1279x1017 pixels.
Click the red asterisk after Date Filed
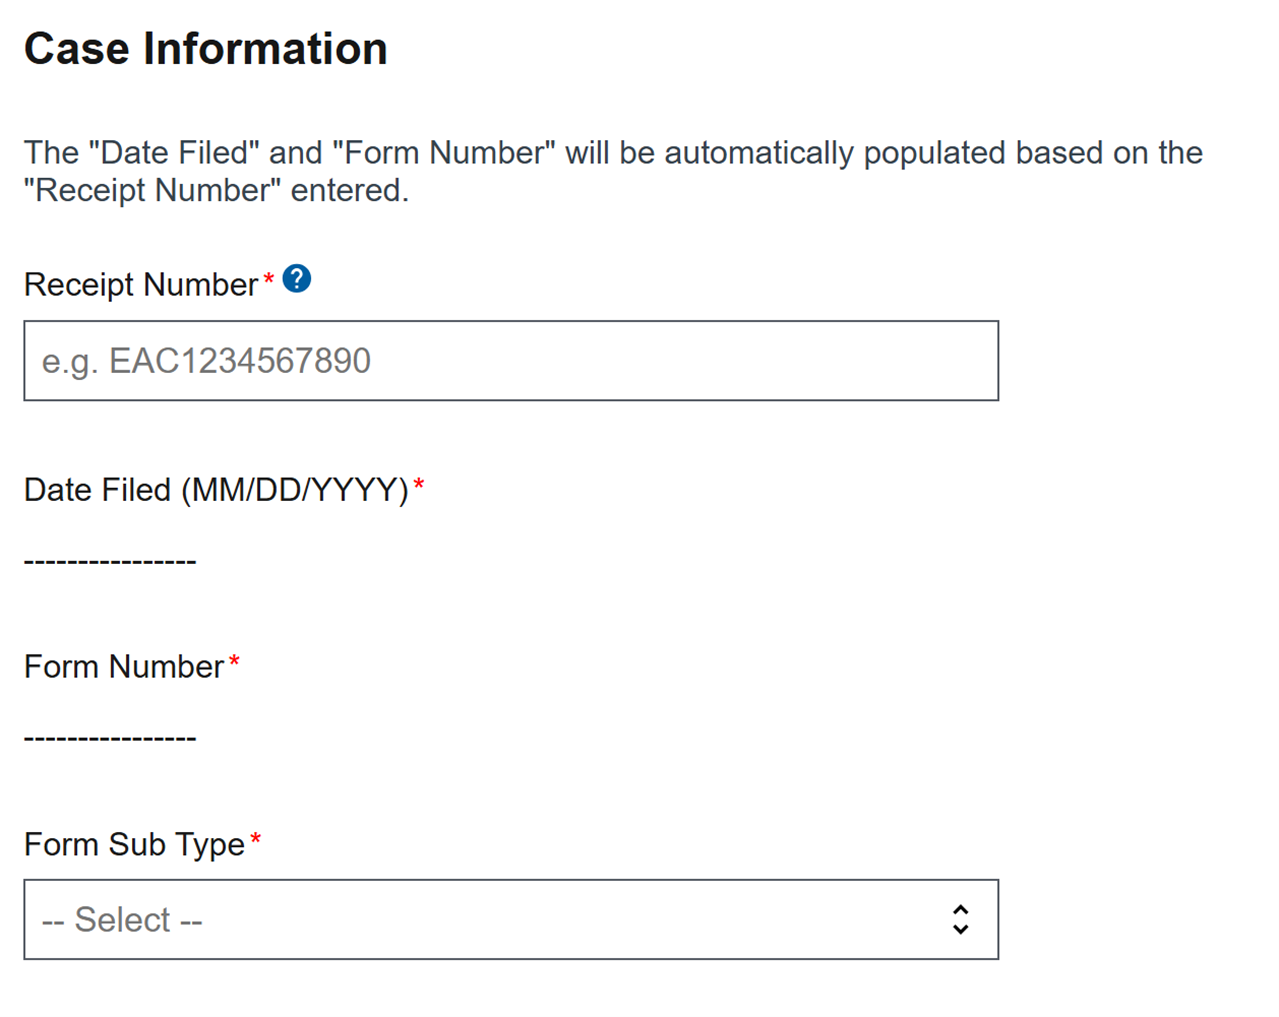pyautogui.click(x=419, y=486)
